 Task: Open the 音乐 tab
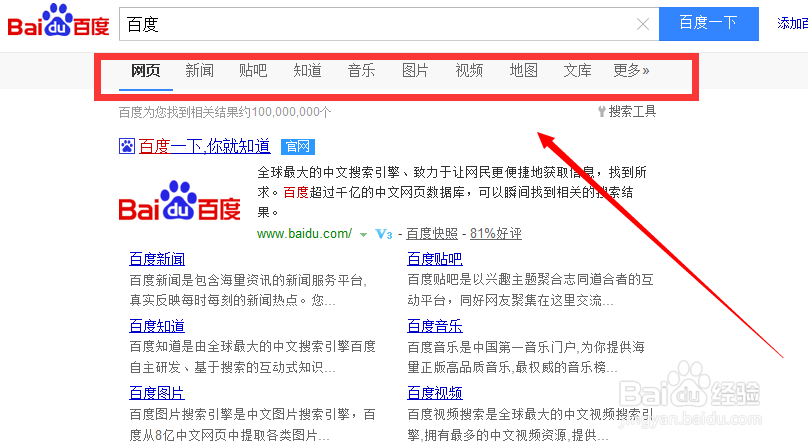pyautogui.click(x=361, y=70)
